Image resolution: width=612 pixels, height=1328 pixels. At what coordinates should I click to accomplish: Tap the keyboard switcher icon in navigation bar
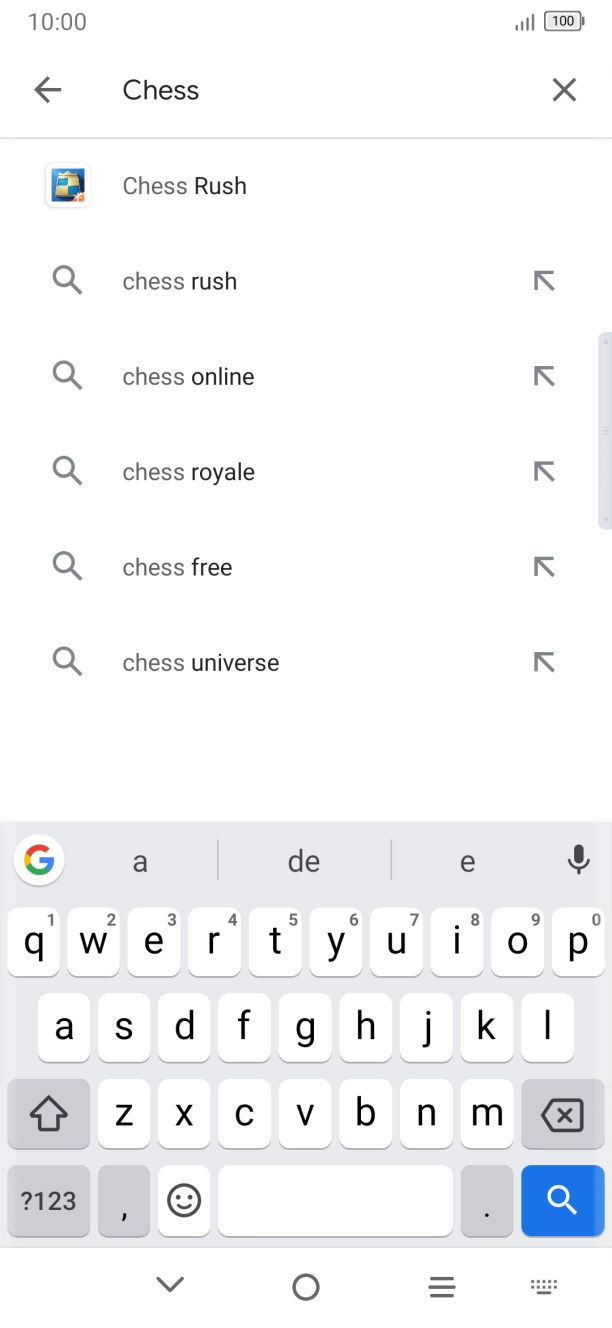click(x=544, y=1287)
